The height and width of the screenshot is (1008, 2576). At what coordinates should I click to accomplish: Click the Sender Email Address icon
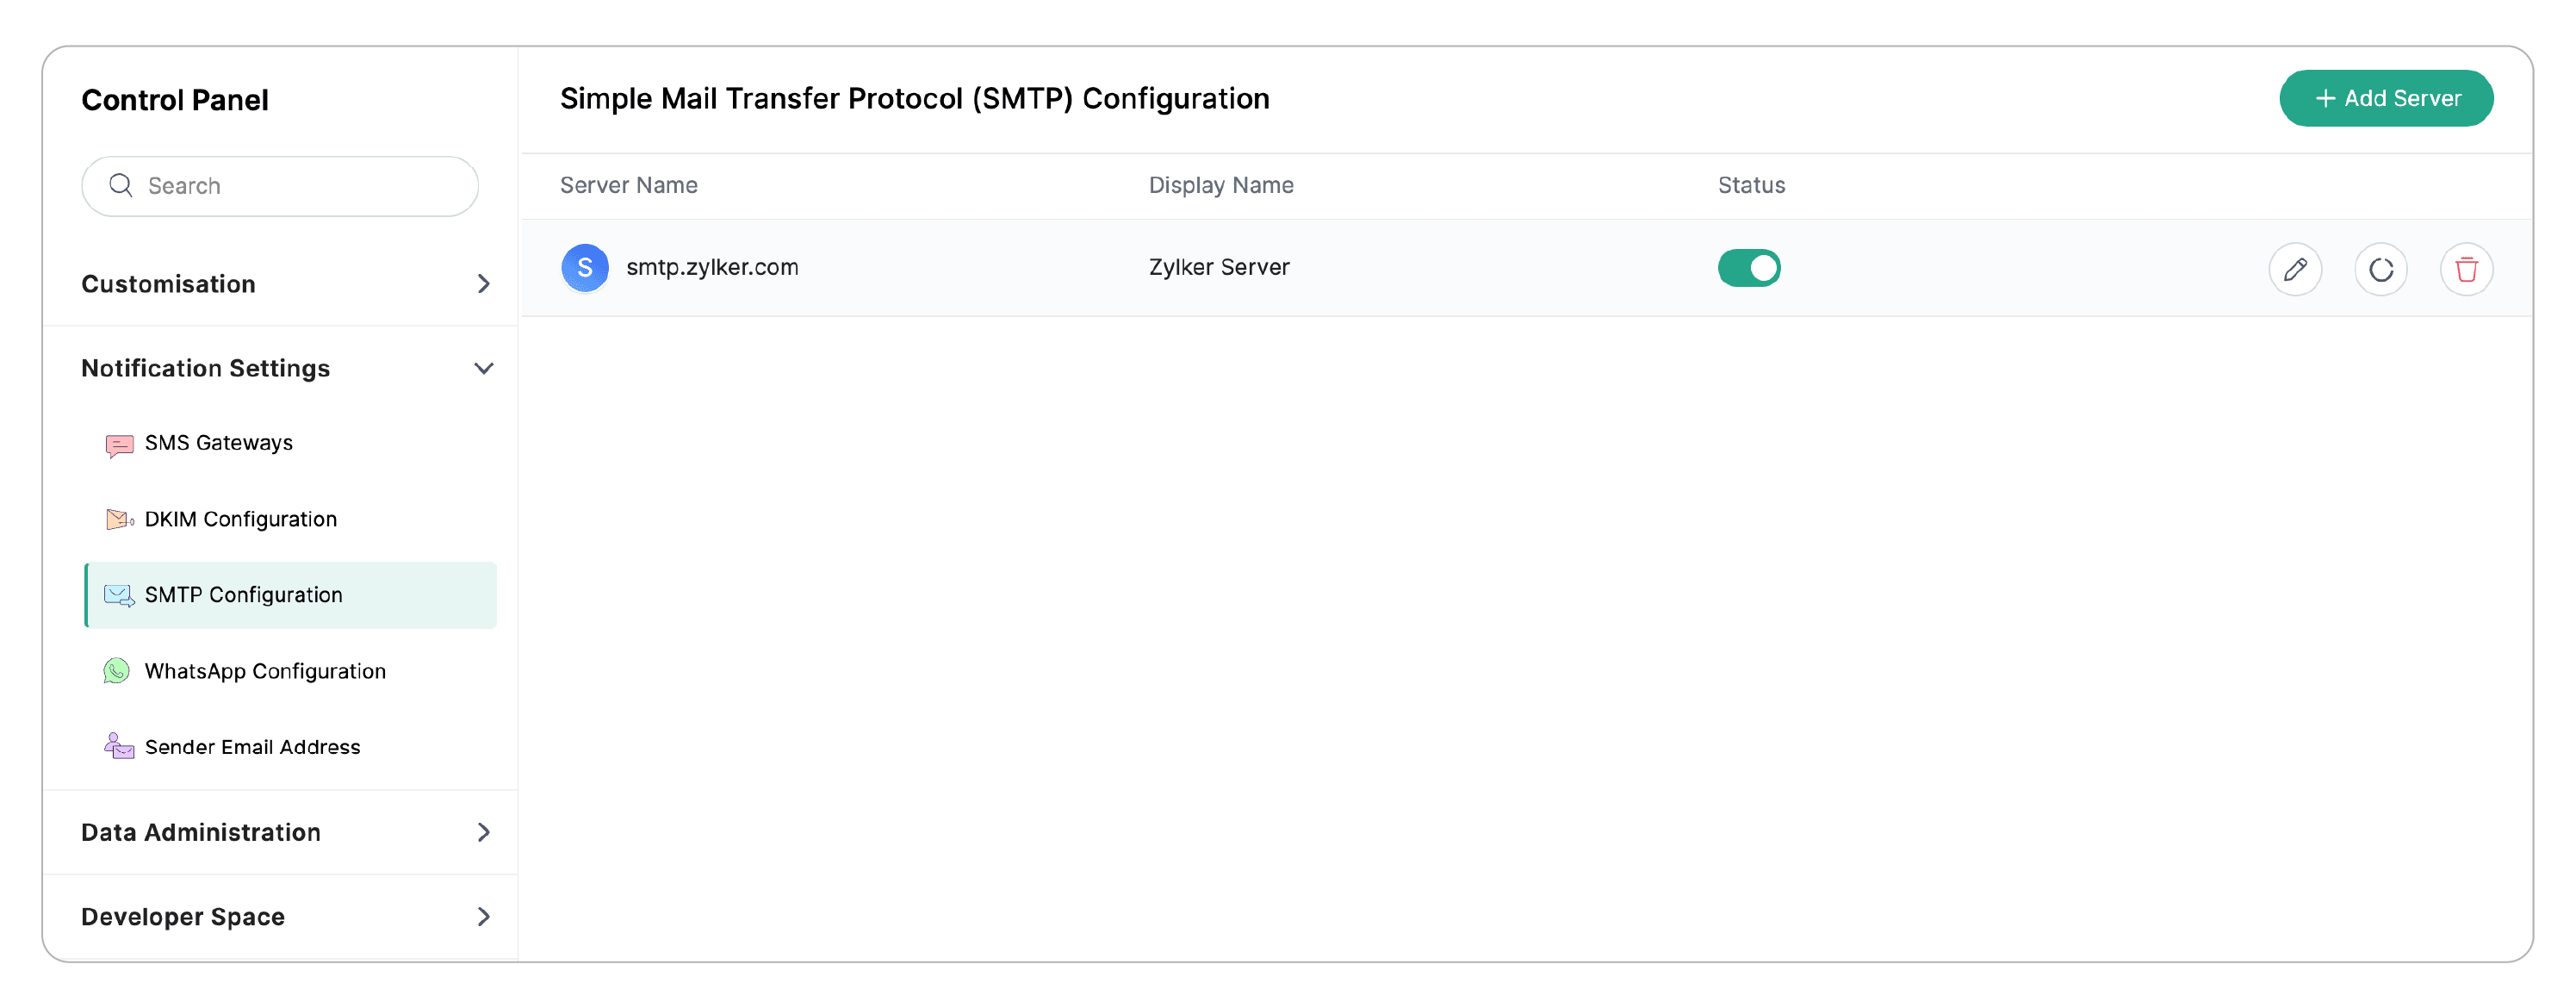pos(119,747)
